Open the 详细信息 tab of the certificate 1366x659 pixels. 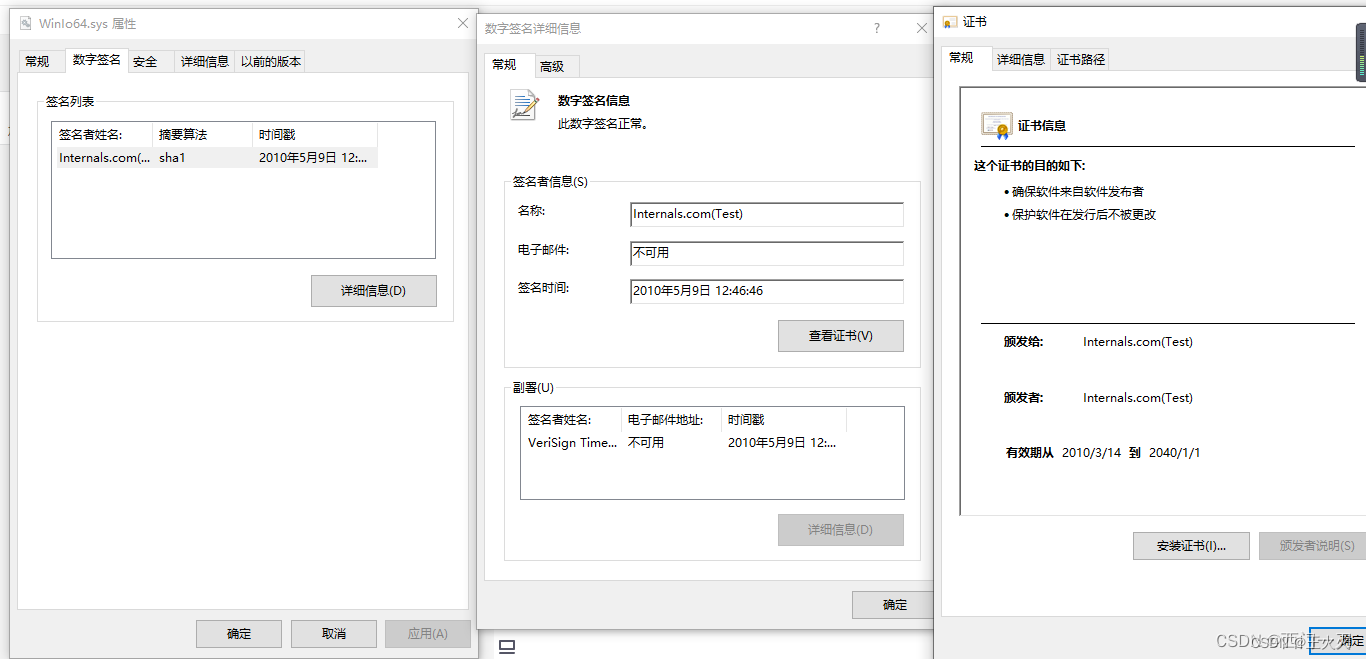click(1020, 58)
